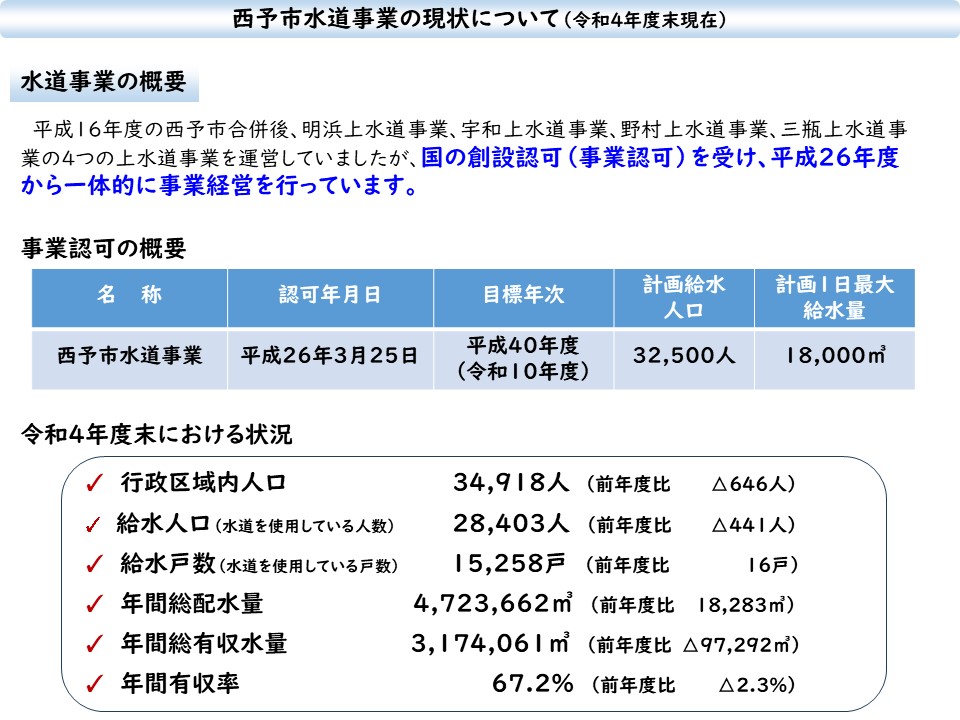This screenshot has height=720, width=960.
Task: Select the 給水戸数 label
Action: tap(168, 563)
